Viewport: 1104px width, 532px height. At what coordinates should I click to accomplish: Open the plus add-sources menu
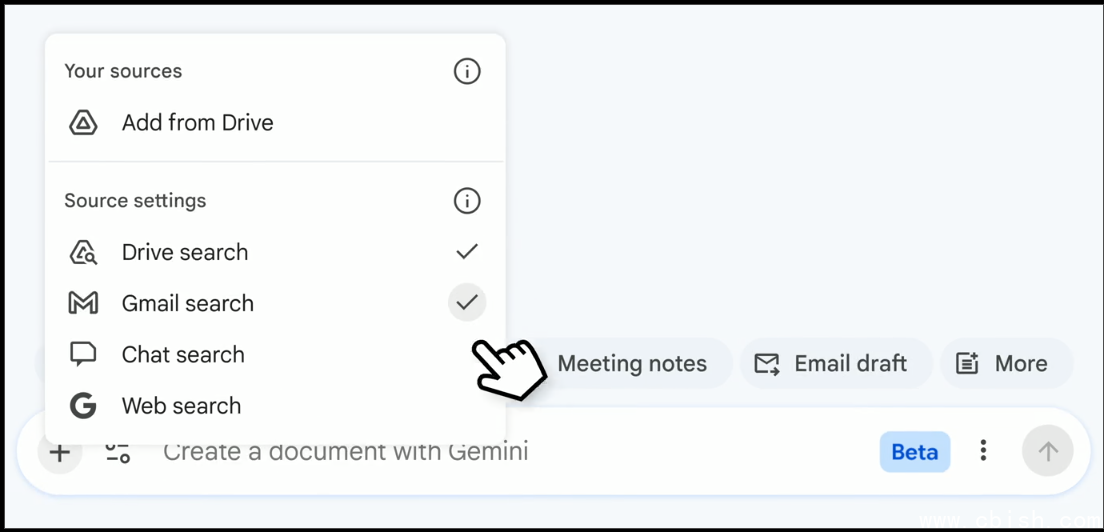point(60,452)
